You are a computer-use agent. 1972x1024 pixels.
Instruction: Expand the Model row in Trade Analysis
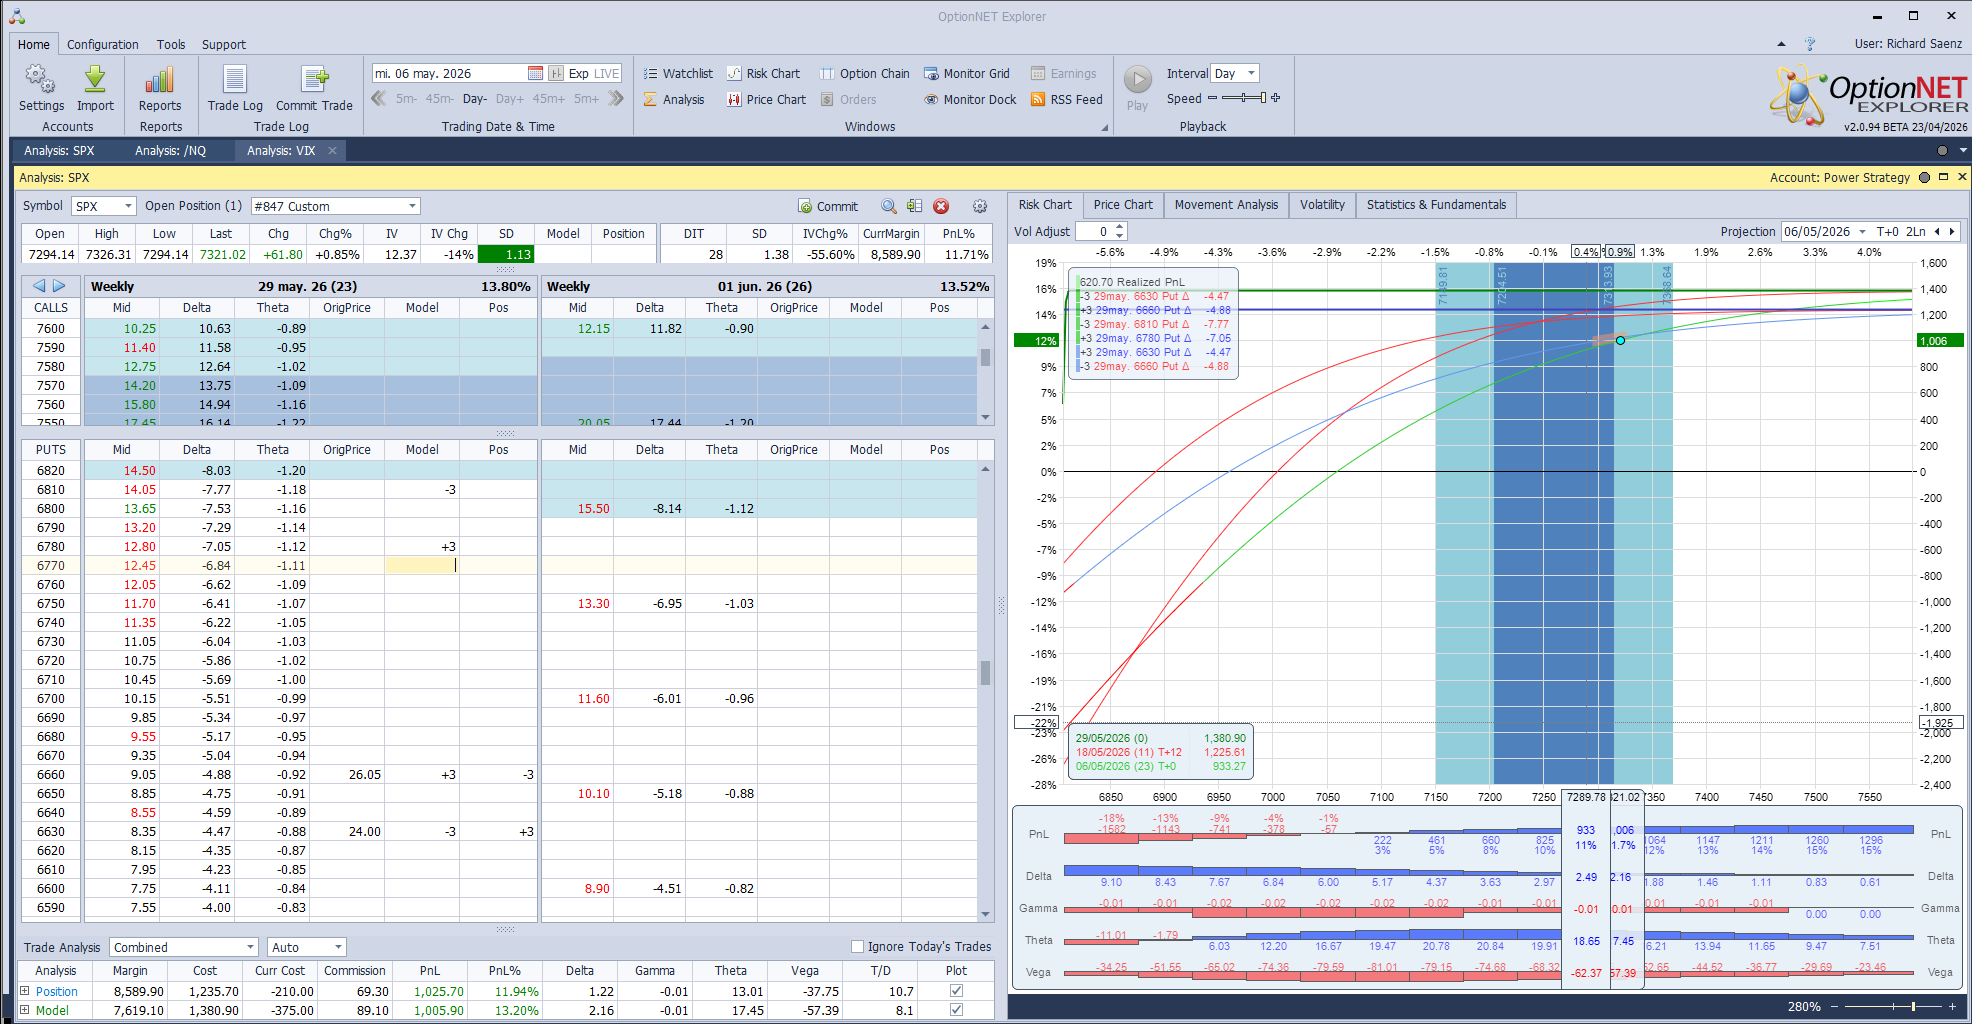[x=25, y=1010]
